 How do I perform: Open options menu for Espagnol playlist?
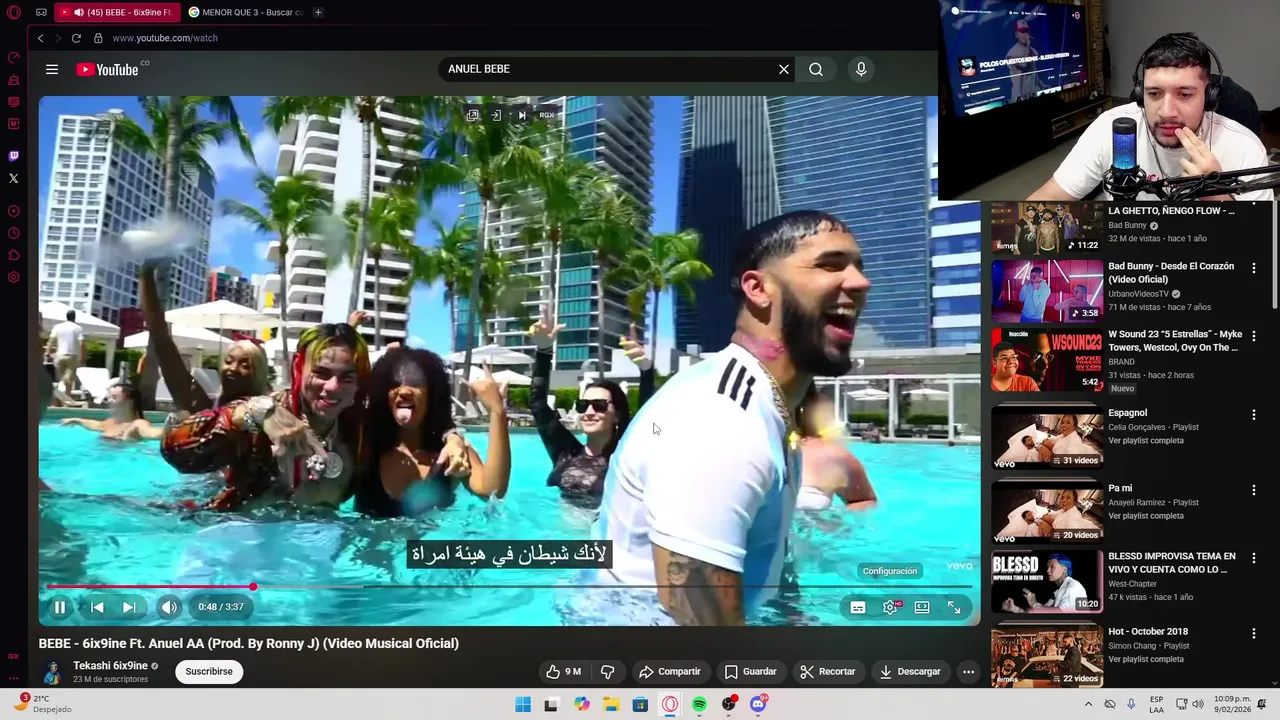click(1253, 414)
